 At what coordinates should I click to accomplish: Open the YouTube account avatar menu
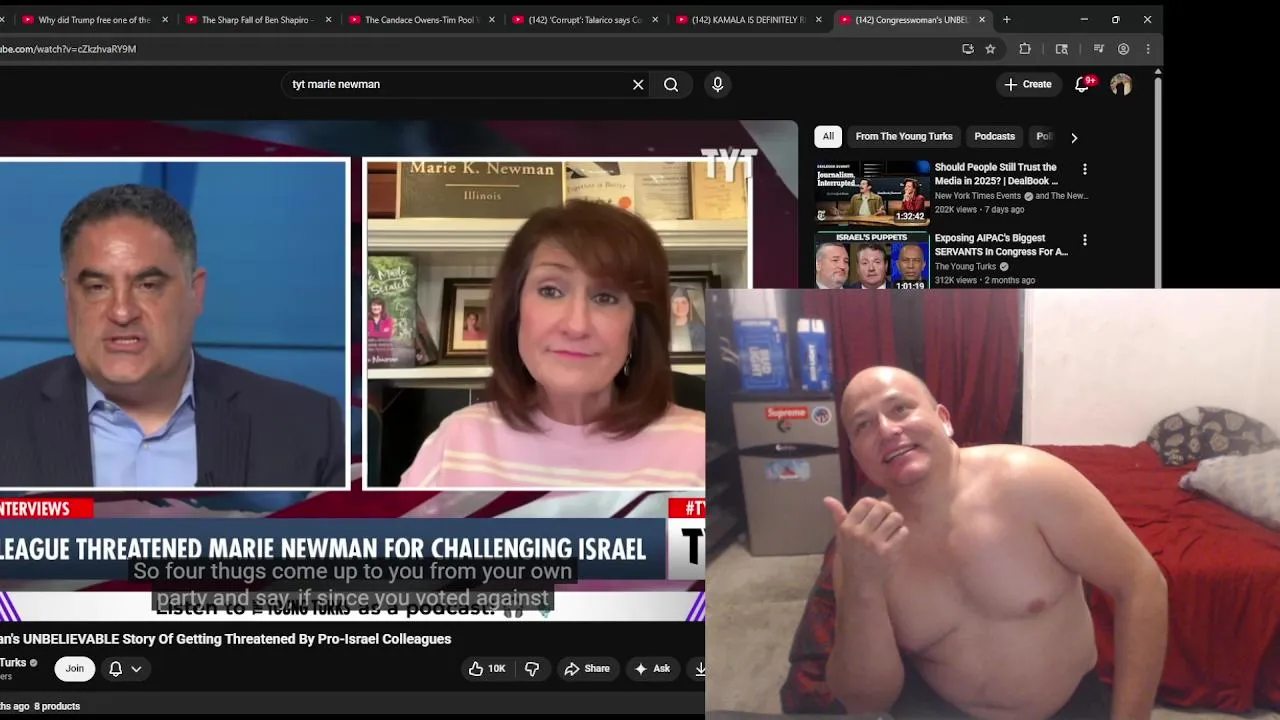point(1121,85)
